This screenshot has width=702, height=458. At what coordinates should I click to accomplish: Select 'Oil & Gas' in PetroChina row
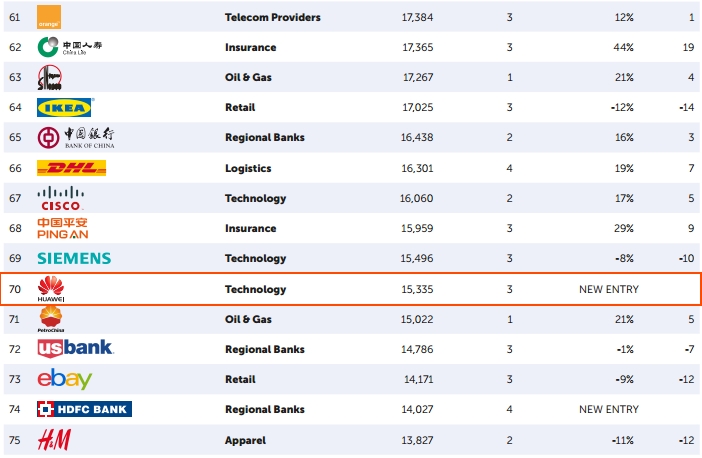(x=248, y=319)
